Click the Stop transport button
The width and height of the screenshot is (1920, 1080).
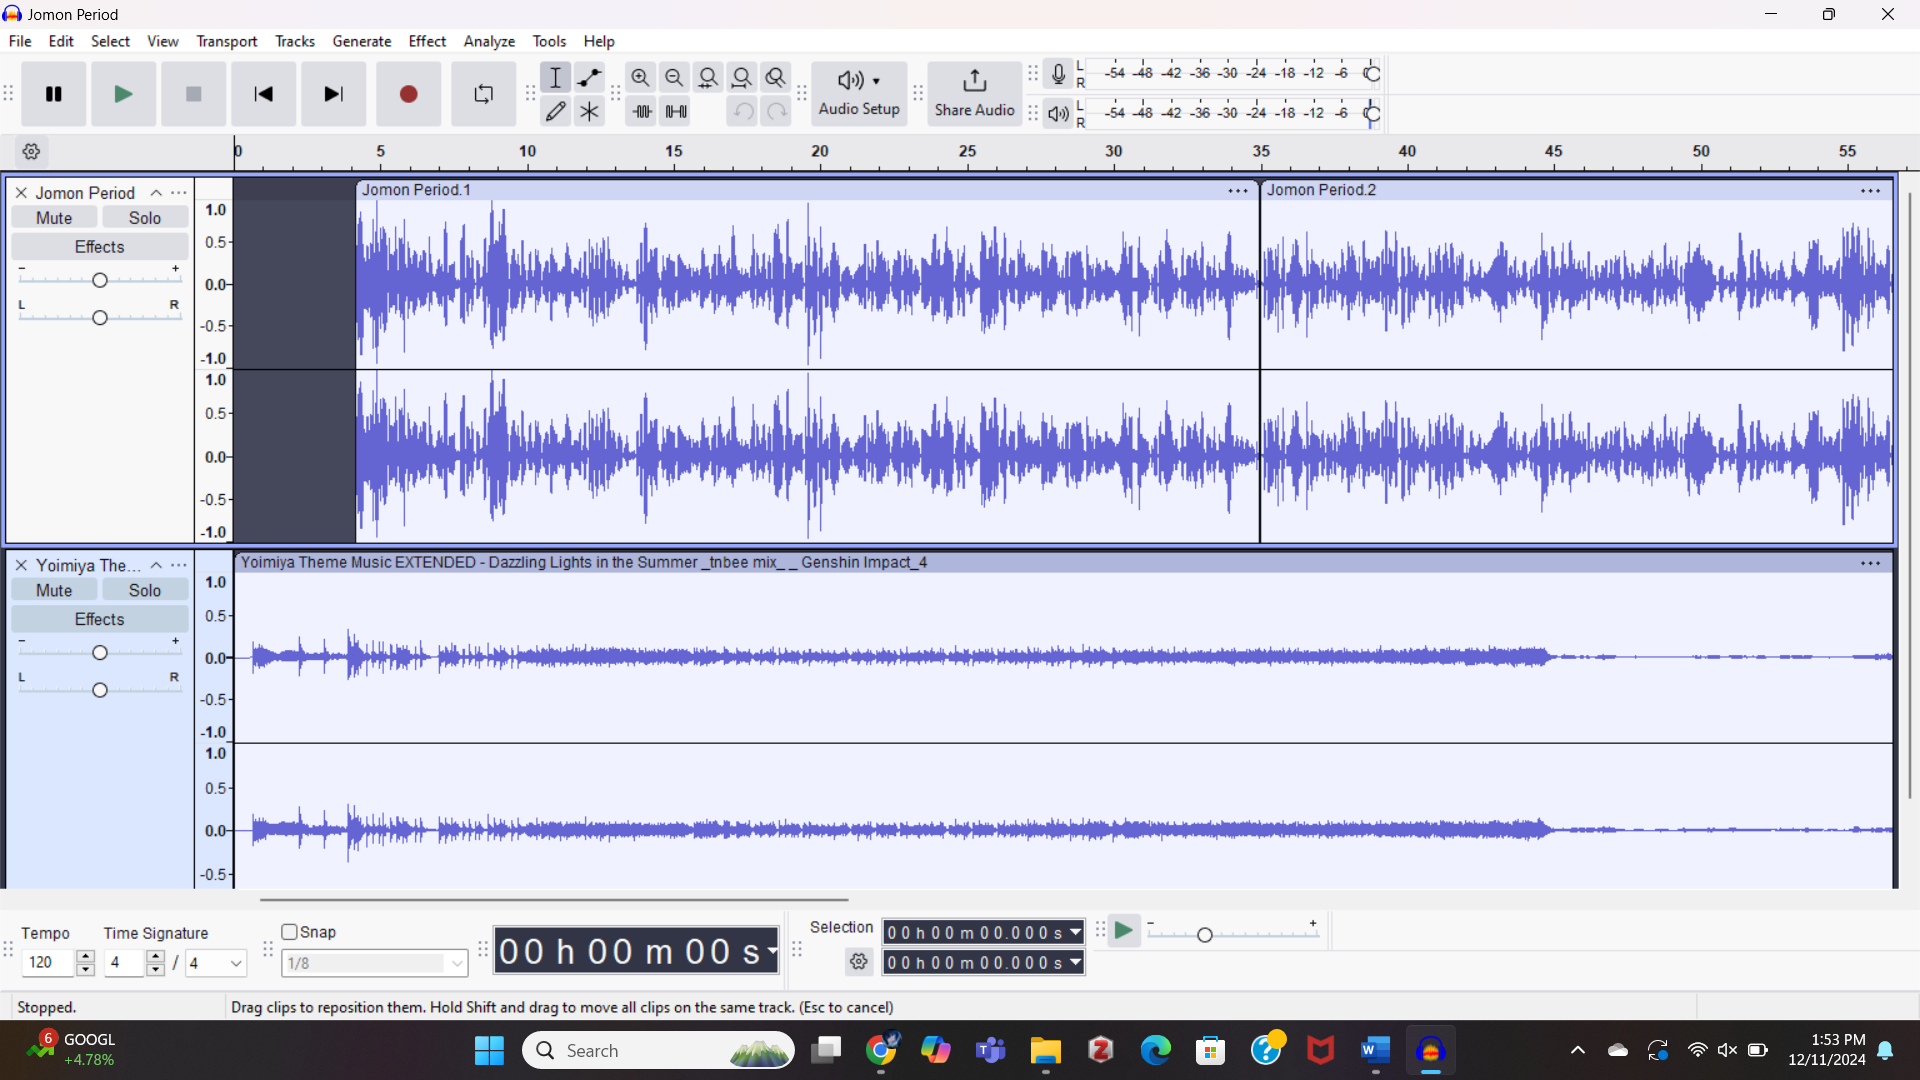click(193, 94)
